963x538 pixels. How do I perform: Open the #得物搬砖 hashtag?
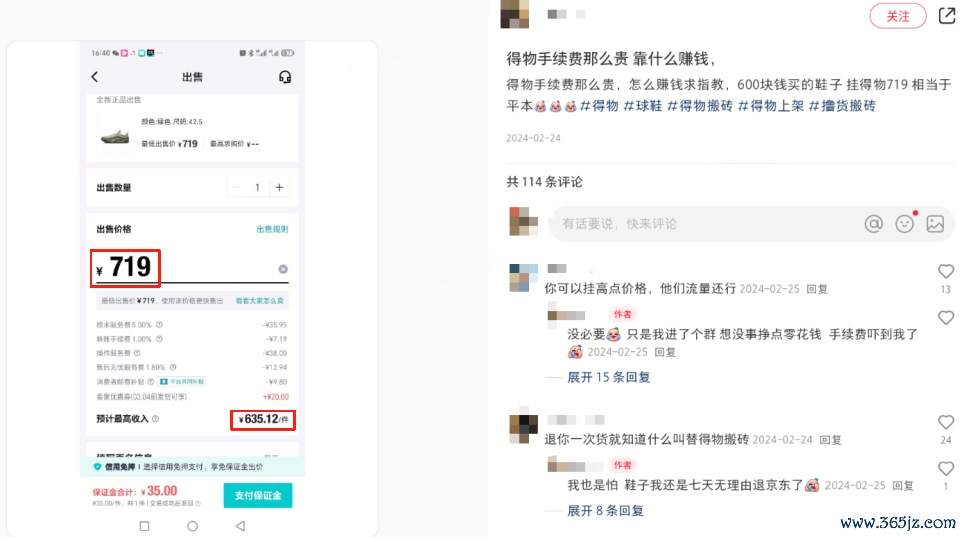[x=700, y=106]
